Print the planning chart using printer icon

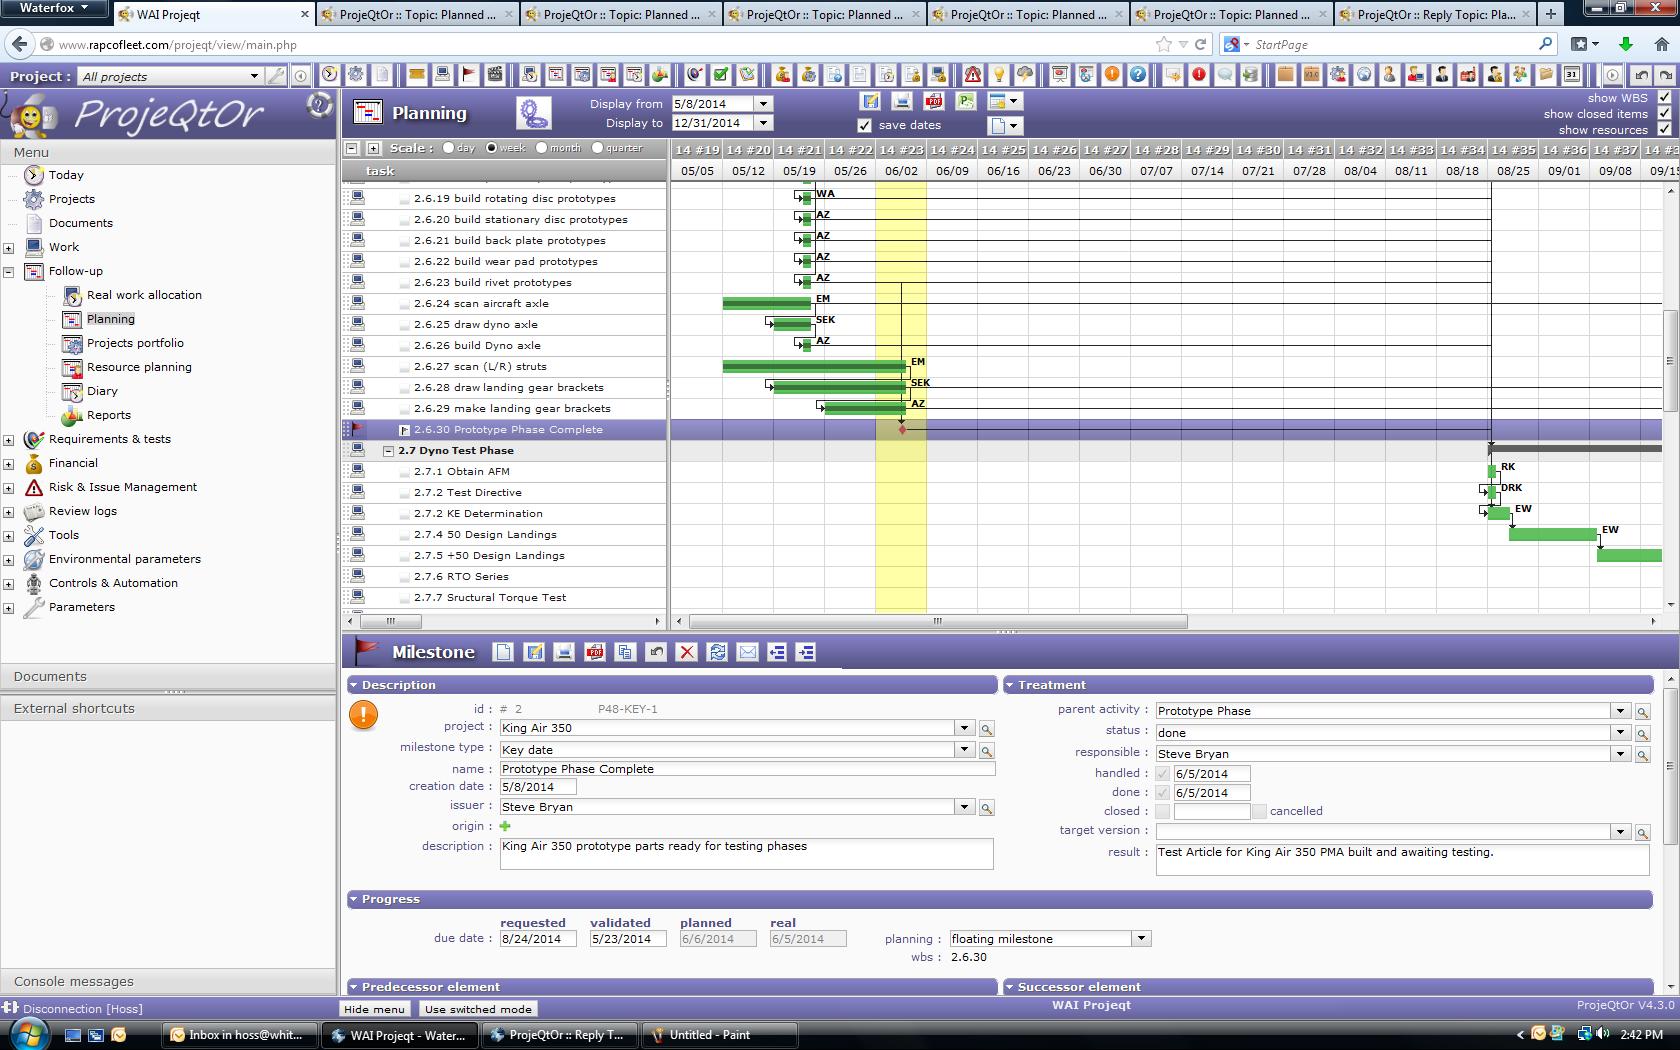(x=902, y=101)
